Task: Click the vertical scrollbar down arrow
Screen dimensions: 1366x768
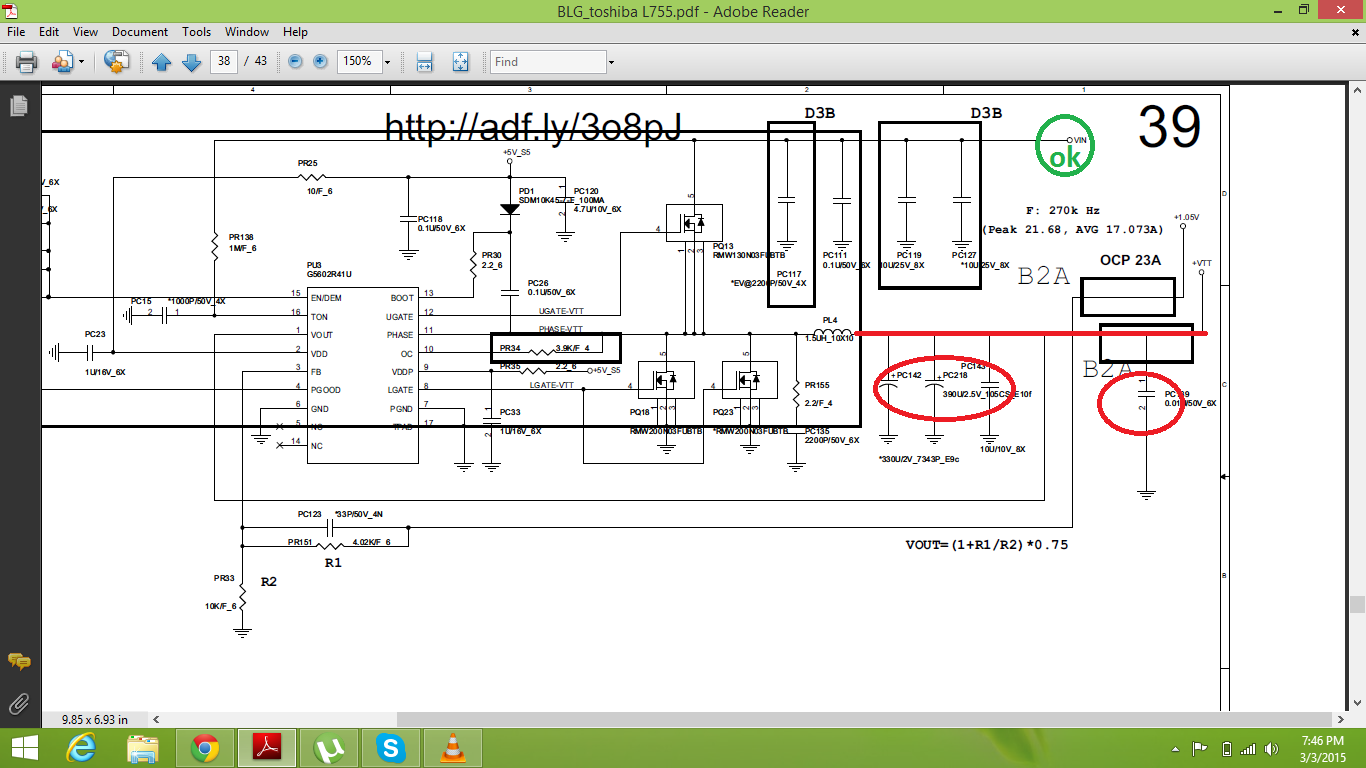Action: (x=1357, y=704)
